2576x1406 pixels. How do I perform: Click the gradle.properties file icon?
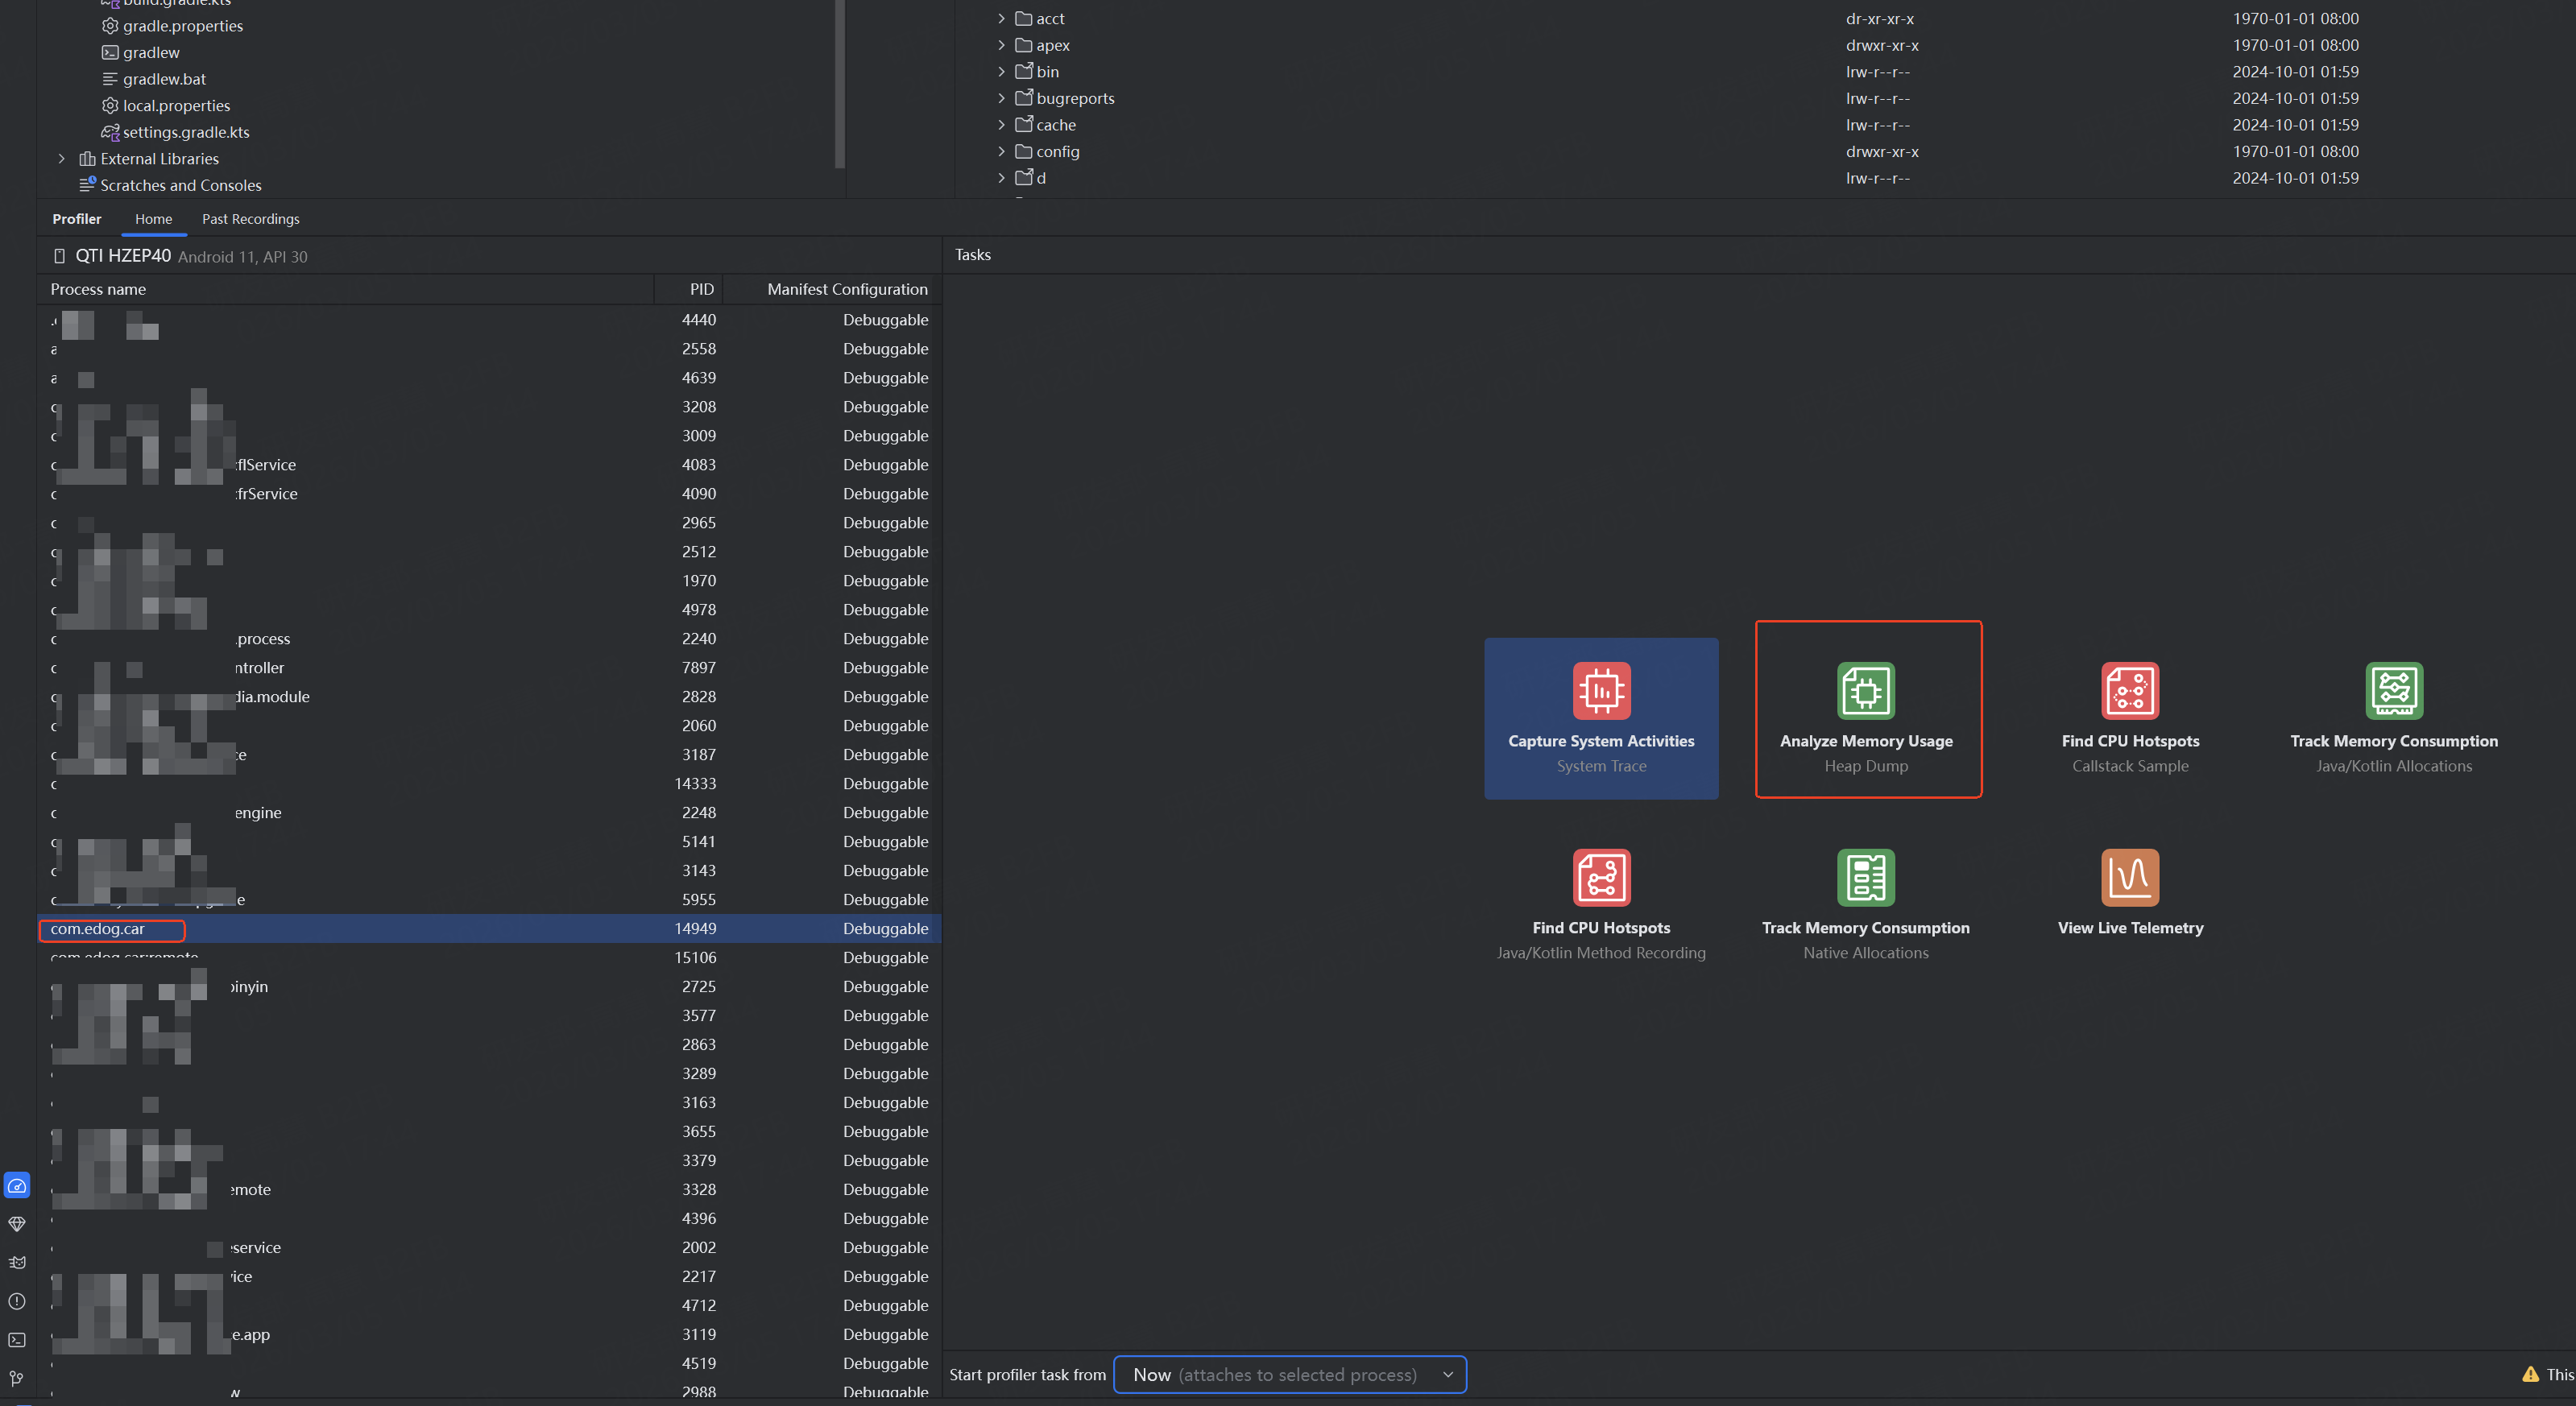point(110,26)
